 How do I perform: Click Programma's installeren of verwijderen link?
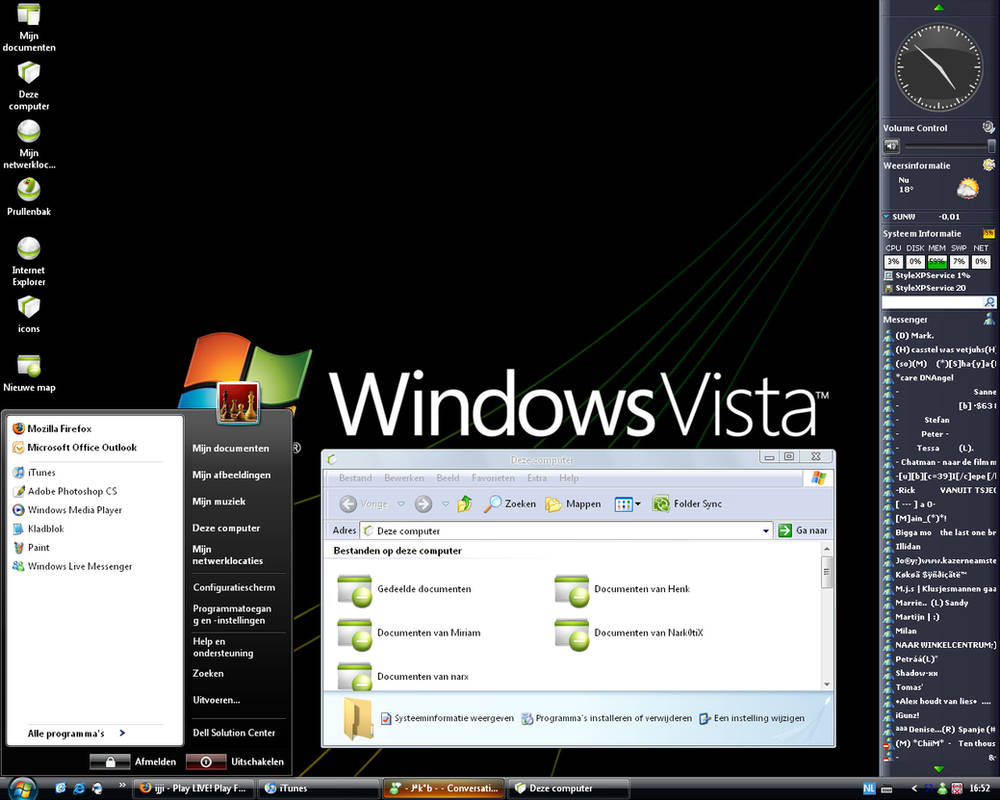tap(607, 718)
